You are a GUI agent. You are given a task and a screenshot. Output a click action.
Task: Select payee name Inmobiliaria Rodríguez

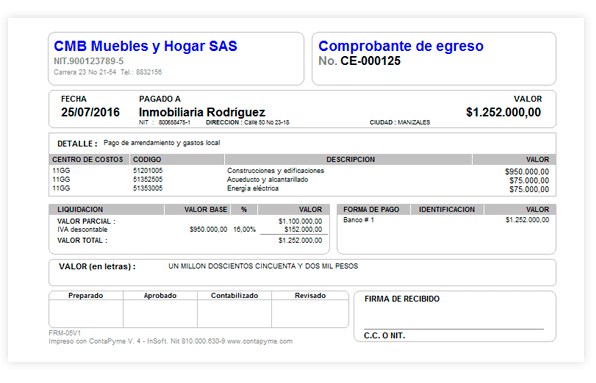click(202, 112)
